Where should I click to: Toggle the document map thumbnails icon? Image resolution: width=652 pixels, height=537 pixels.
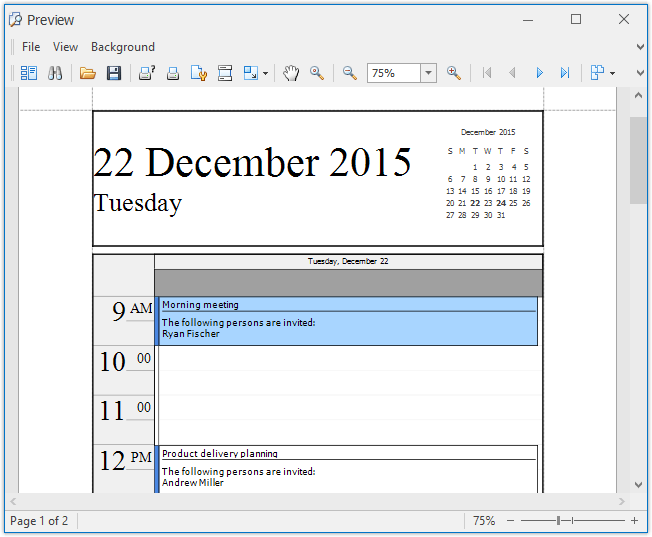(29, 73)
